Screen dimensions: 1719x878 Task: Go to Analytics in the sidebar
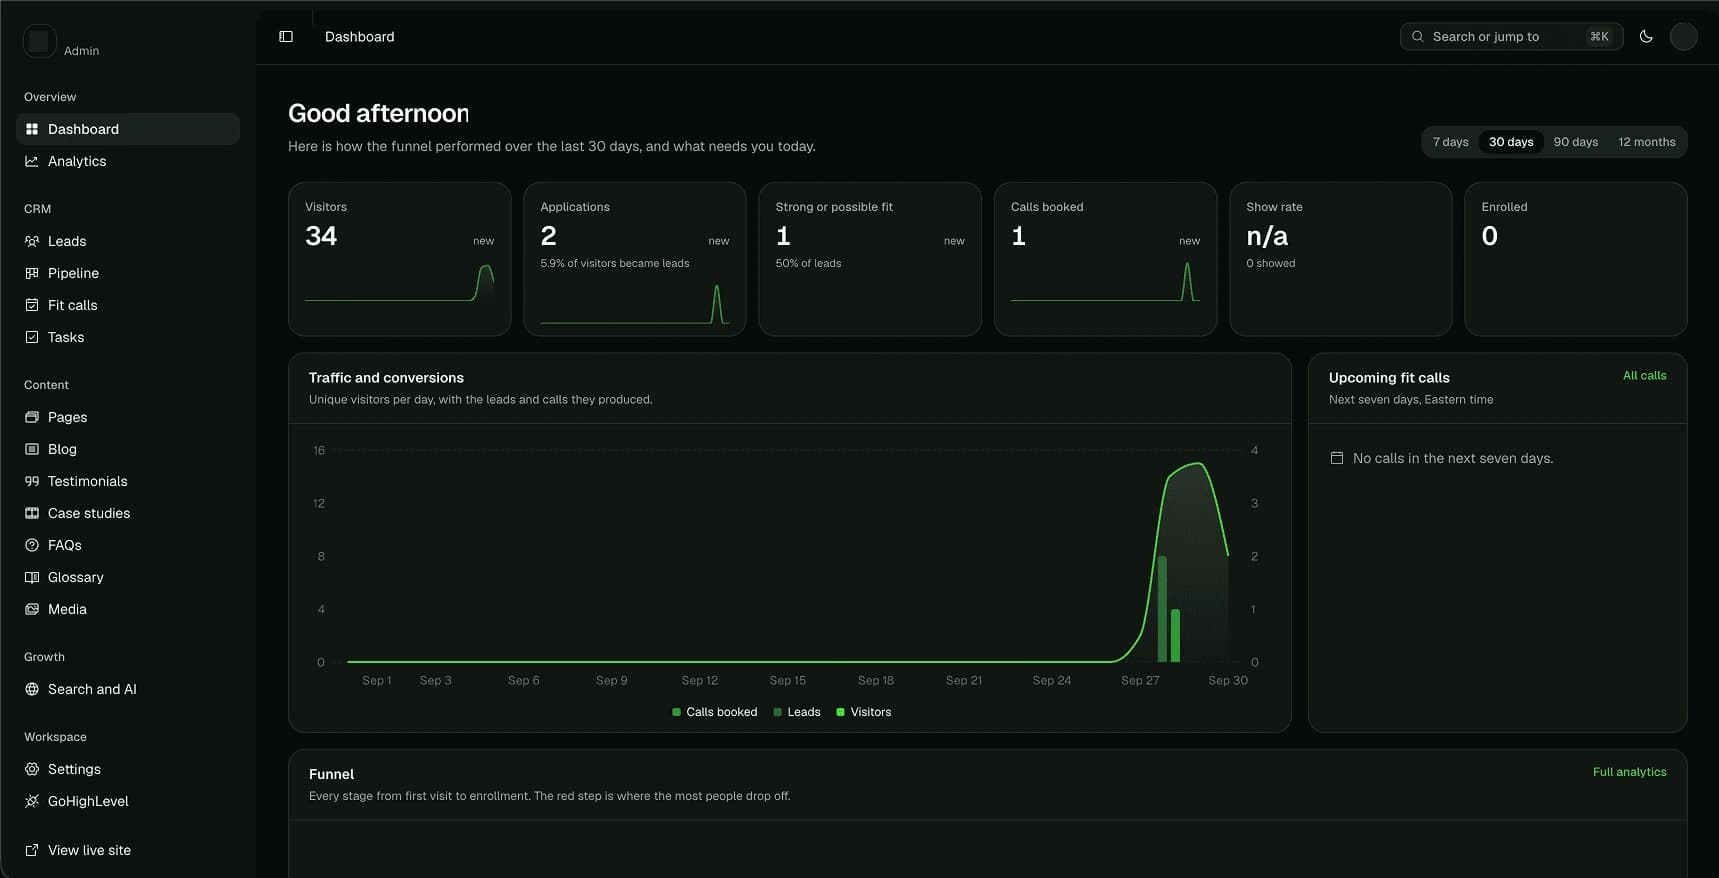(x=128, y=161)
